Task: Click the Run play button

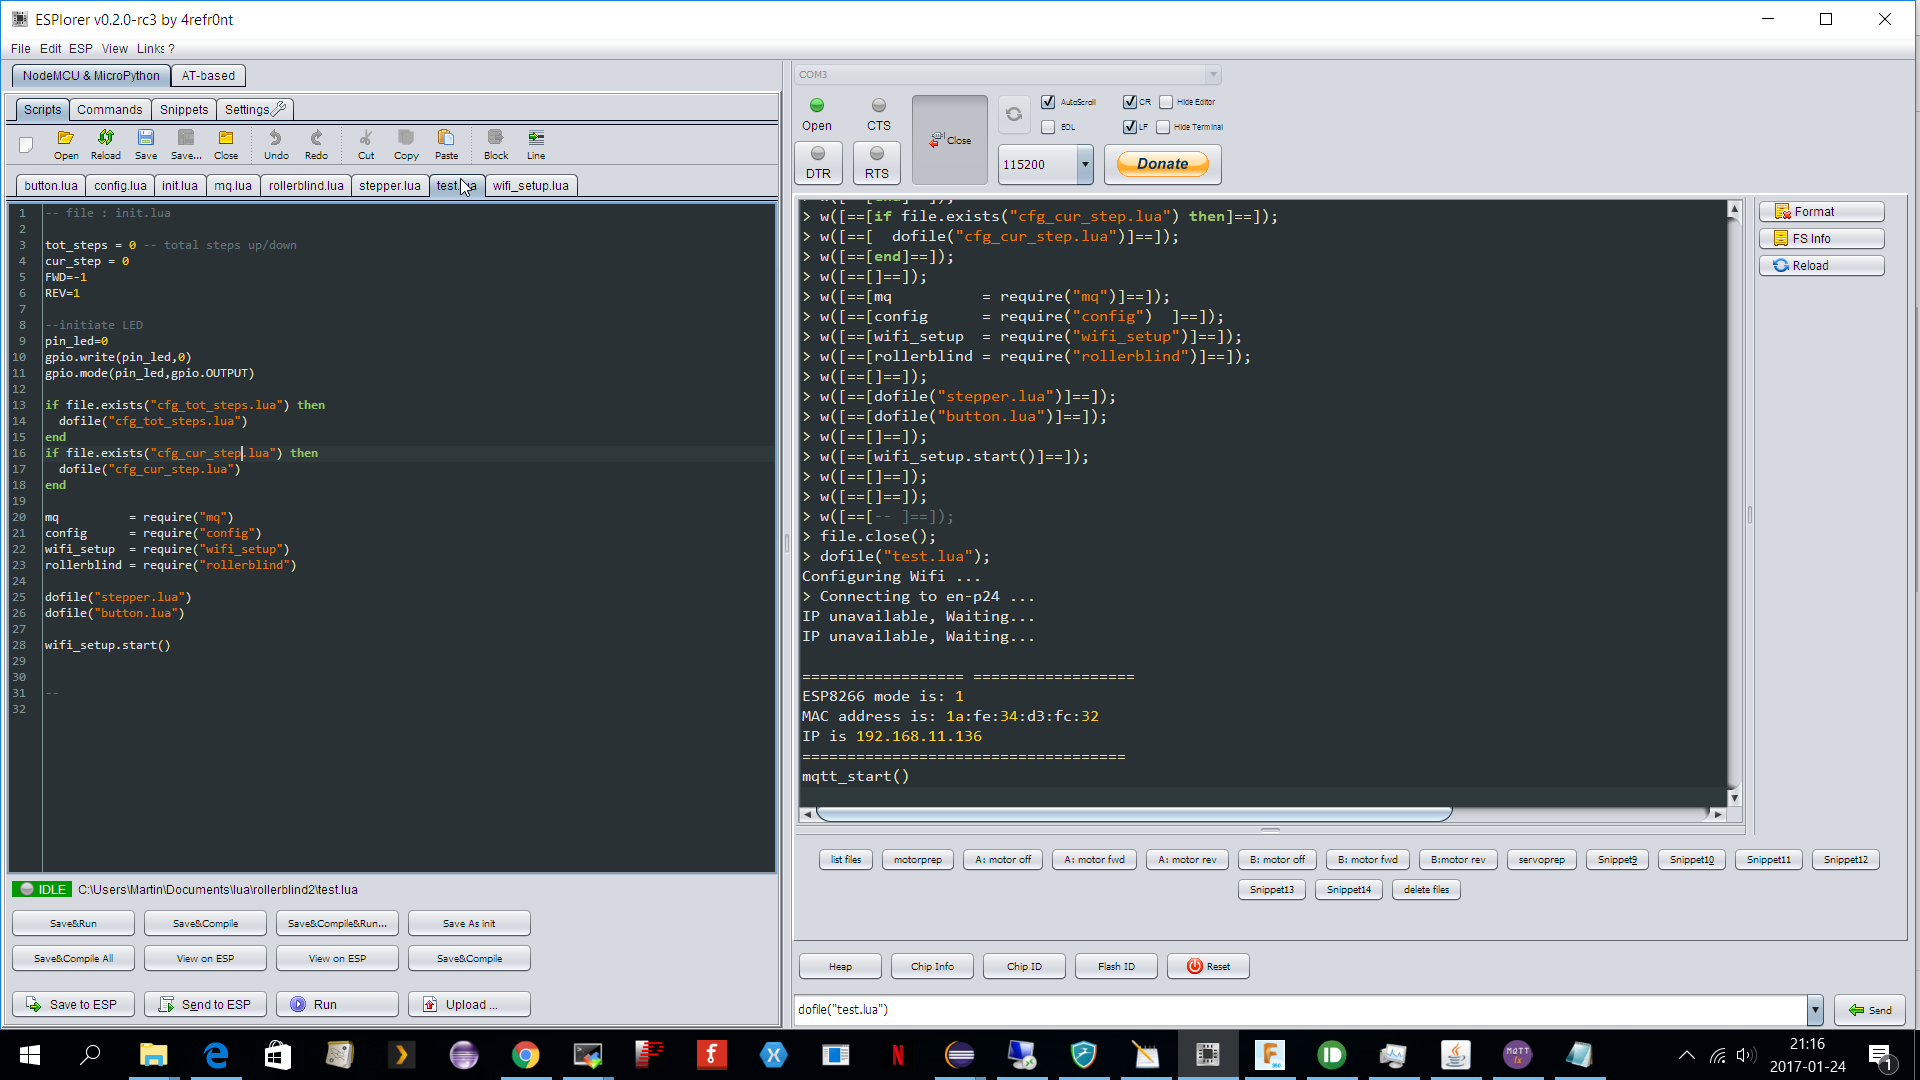Action: pos(337,1004)
